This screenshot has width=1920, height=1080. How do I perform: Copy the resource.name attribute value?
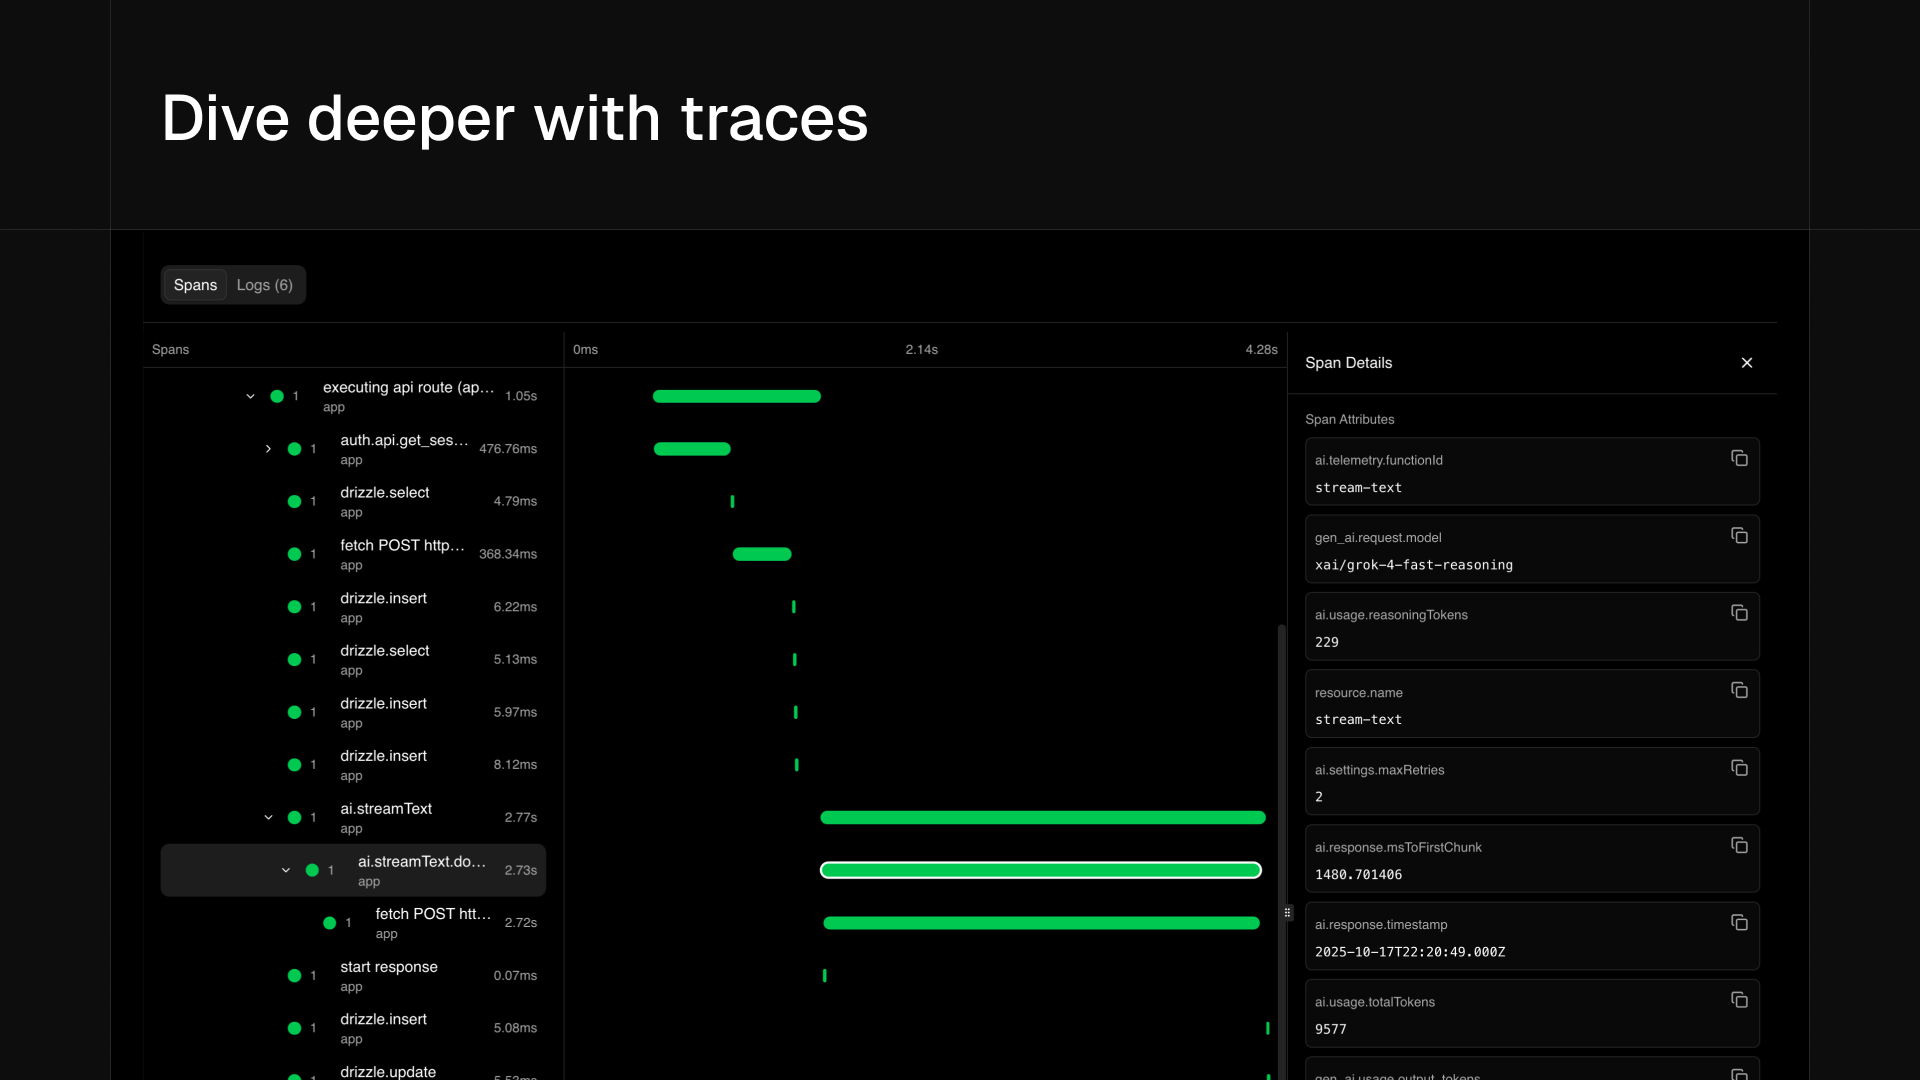(1739, 690)
